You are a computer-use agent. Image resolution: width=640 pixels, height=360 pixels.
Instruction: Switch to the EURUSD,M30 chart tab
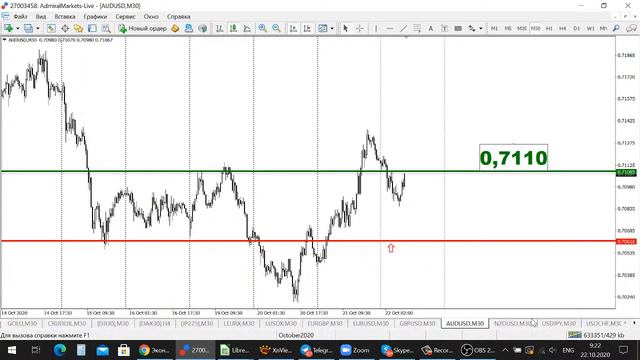[371, 323]
